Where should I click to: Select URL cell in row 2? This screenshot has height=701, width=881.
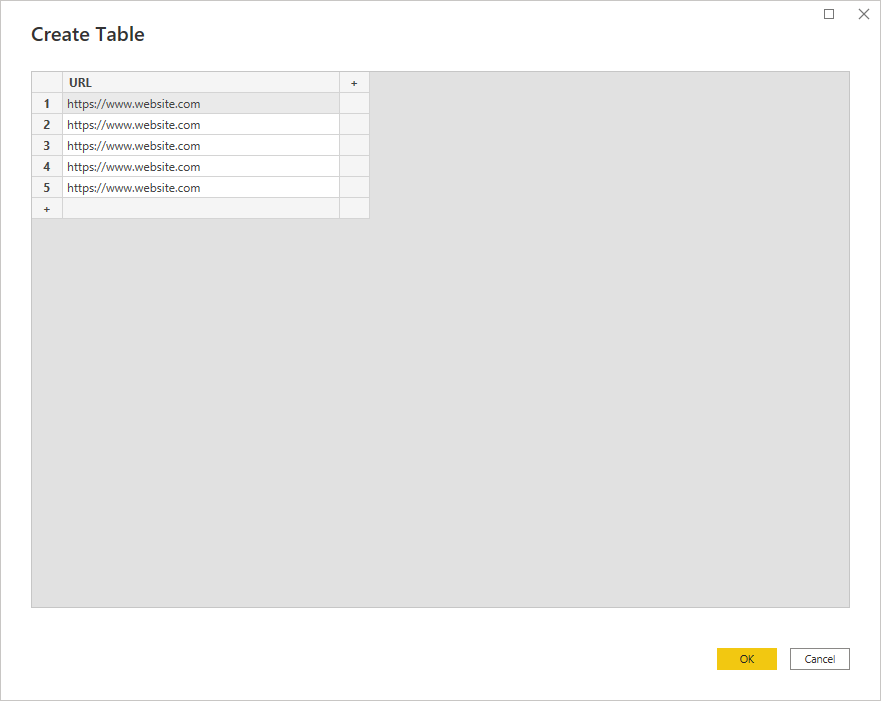pyautogui.click(x=201, y=125)
